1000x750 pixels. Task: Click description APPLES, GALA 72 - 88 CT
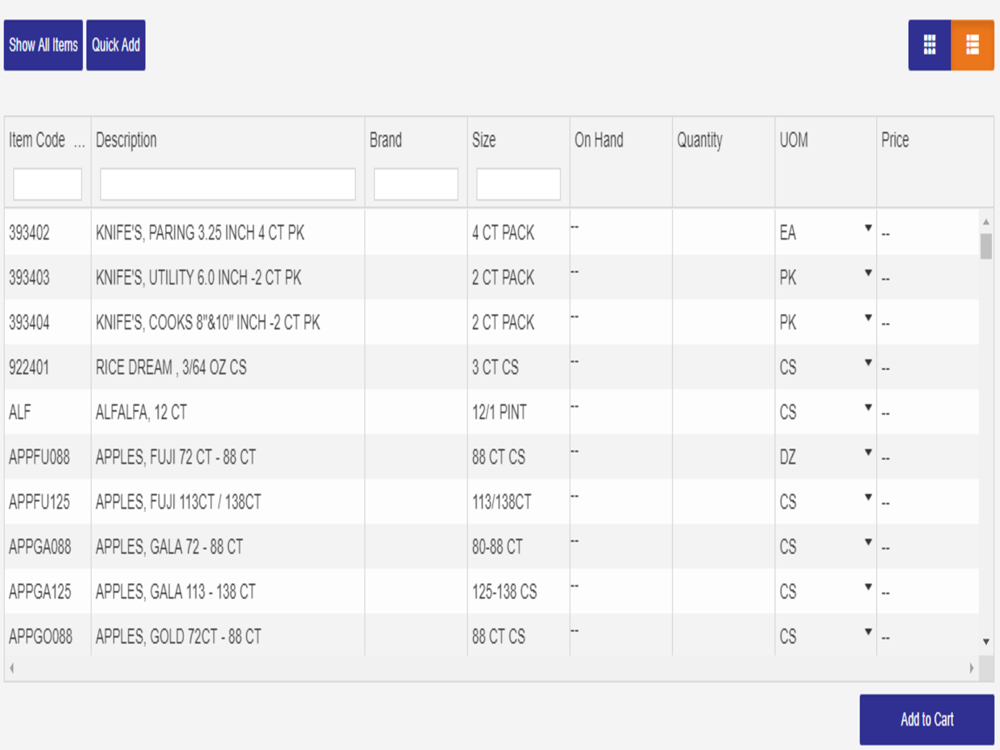coord(170,547)
